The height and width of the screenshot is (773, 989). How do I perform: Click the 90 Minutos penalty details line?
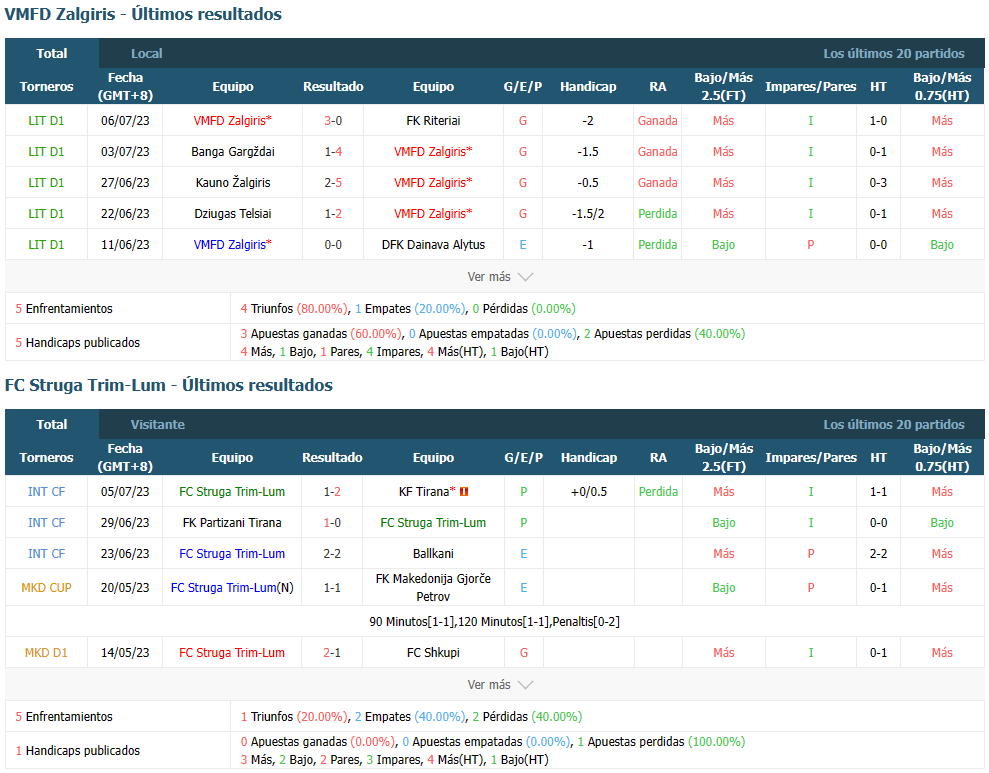coord(494,621)
